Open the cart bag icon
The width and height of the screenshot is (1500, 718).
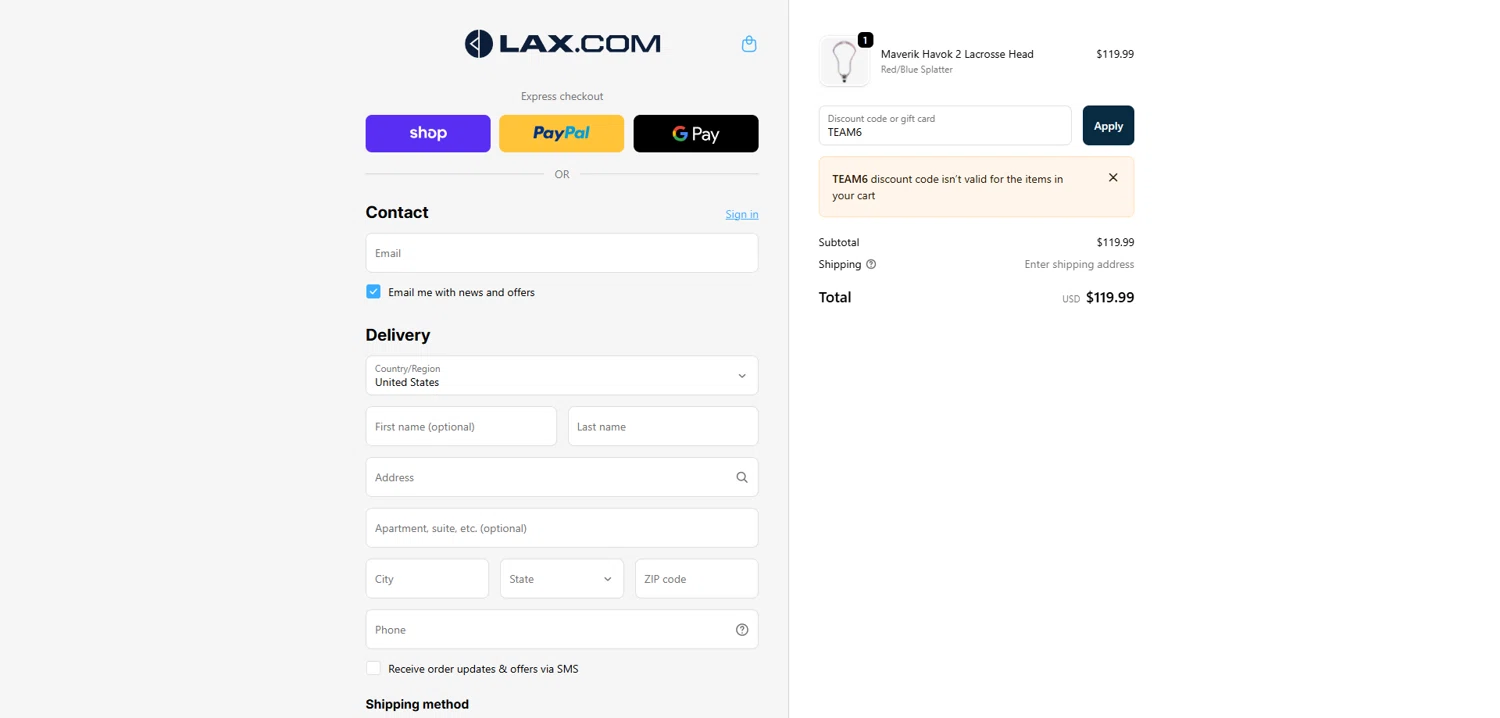(749, 44)
